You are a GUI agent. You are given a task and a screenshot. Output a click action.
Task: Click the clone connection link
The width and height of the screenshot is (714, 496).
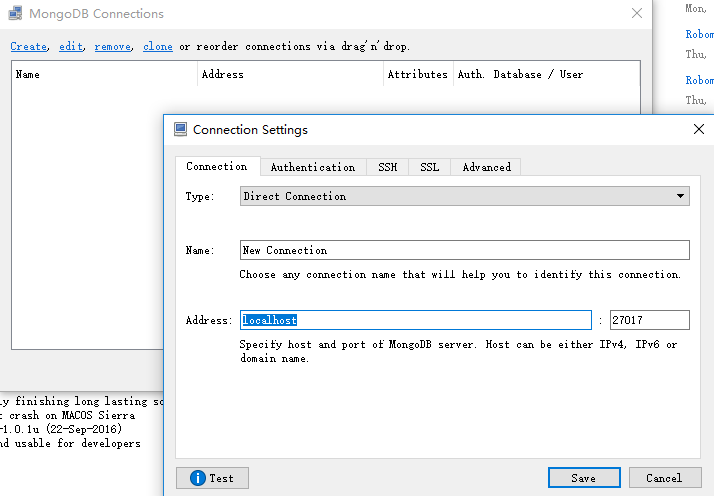[158, 46]
